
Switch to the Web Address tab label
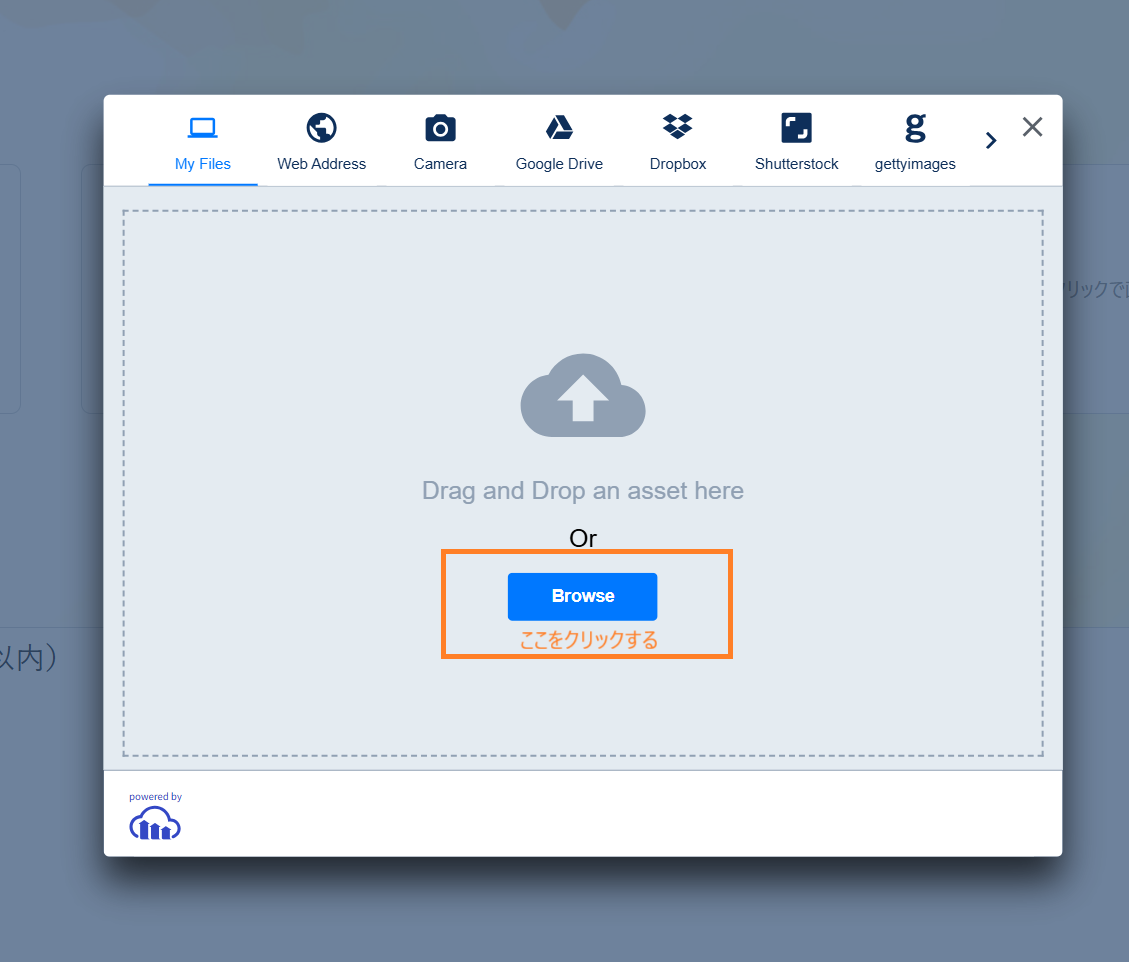[x=321, y=164]
